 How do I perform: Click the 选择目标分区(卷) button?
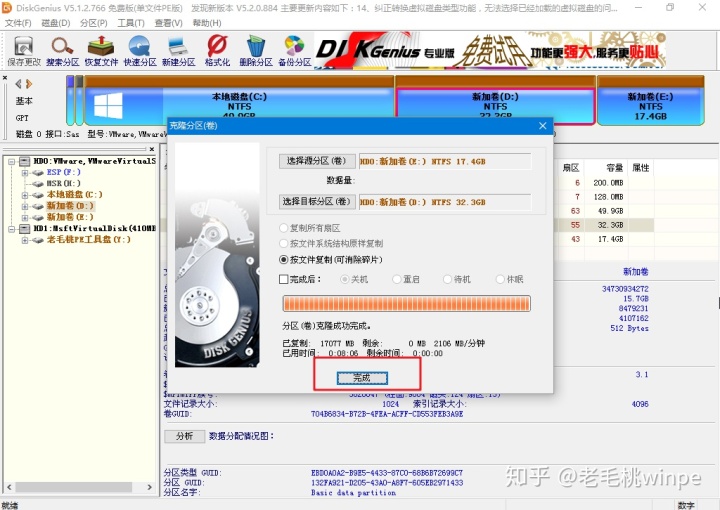click(x=317, y=202)
